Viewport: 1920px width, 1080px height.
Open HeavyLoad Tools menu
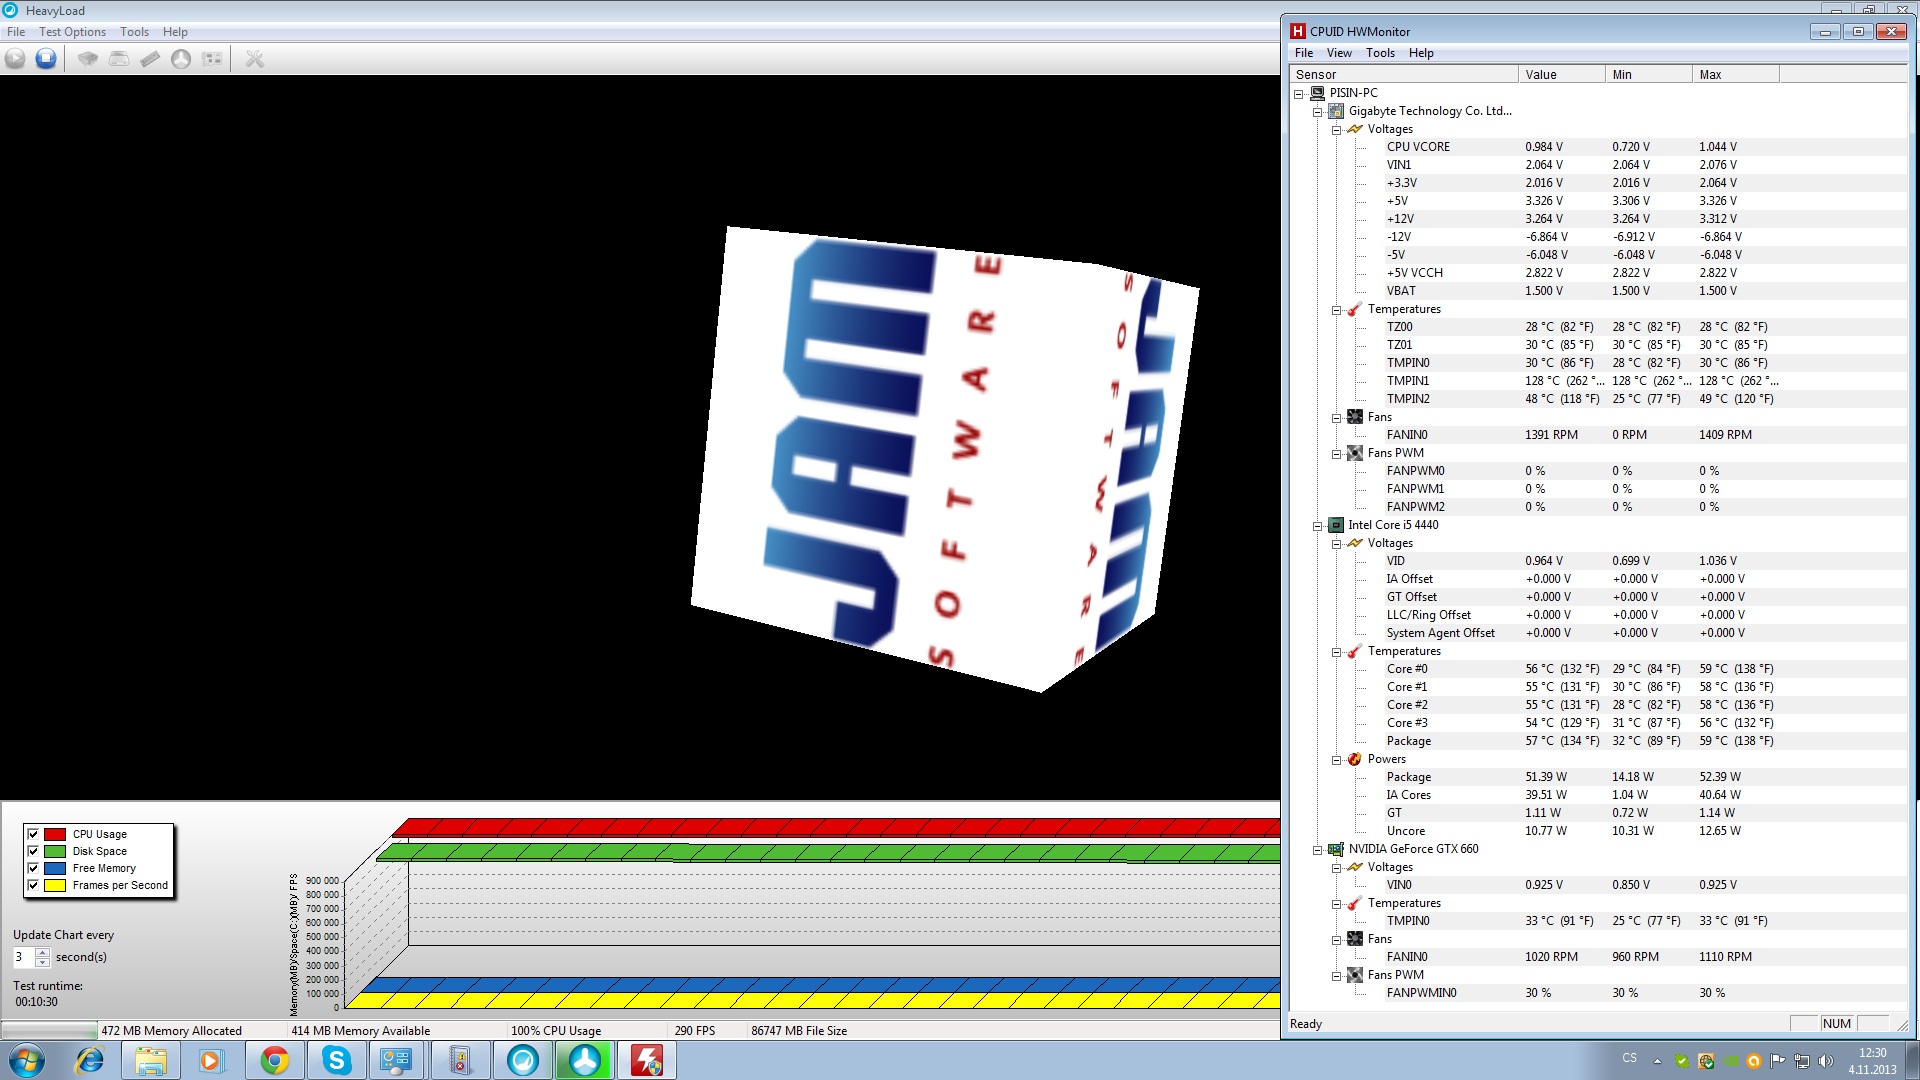134,32
